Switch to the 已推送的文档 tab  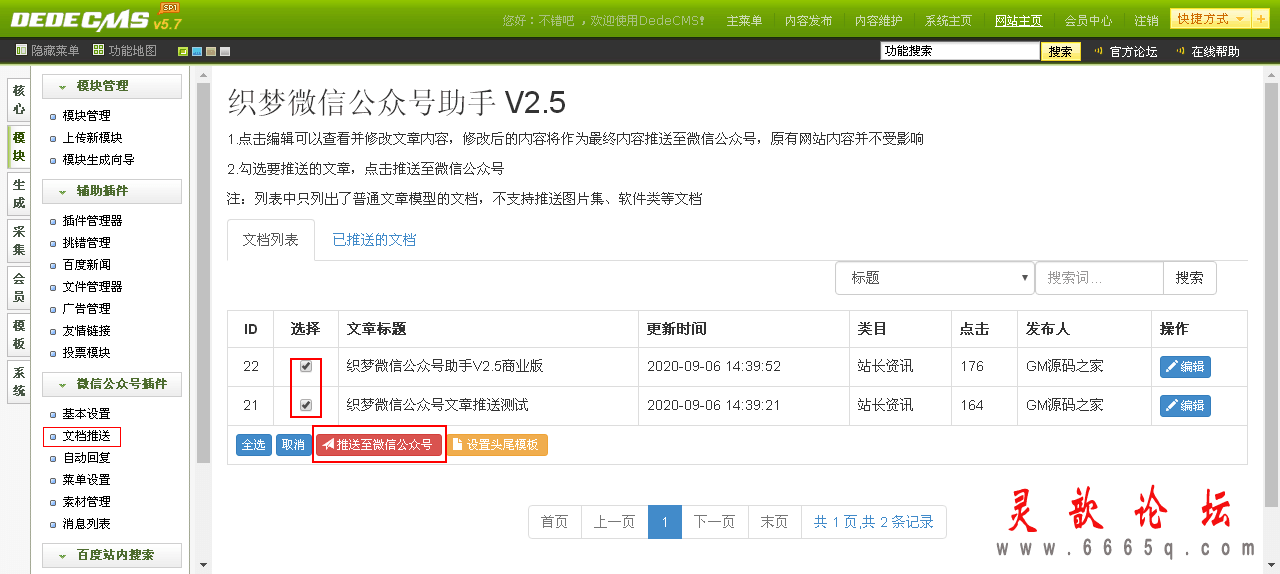tap(374, 240)
